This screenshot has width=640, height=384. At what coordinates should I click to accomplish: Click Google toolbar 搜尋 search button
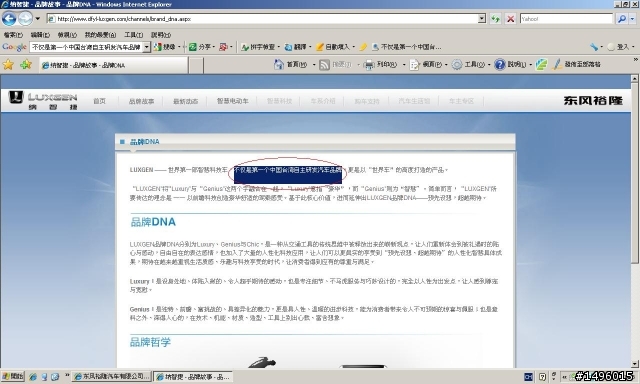click(x=164, y=47)
